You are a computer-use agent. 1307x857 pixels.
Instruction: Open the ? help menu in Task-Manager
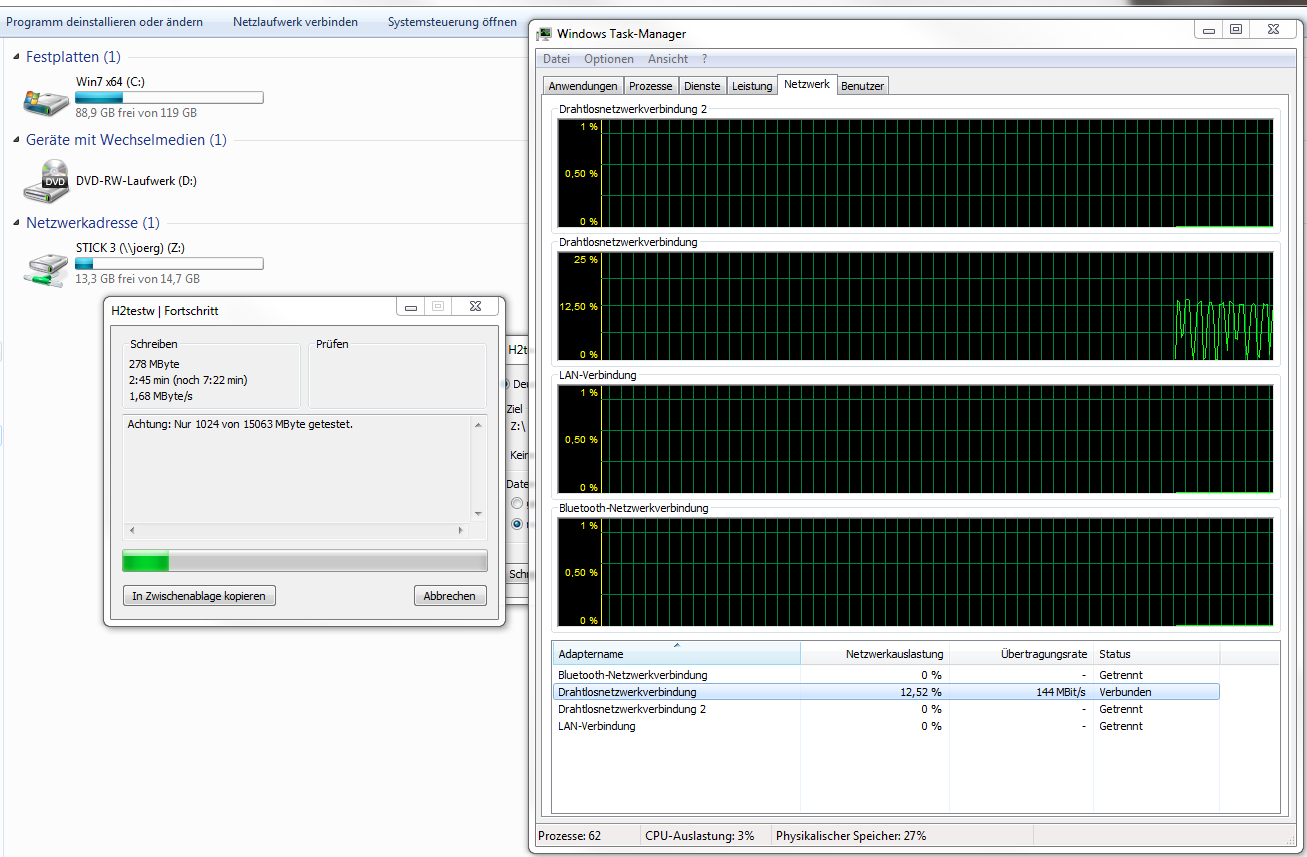click(704, 59)
